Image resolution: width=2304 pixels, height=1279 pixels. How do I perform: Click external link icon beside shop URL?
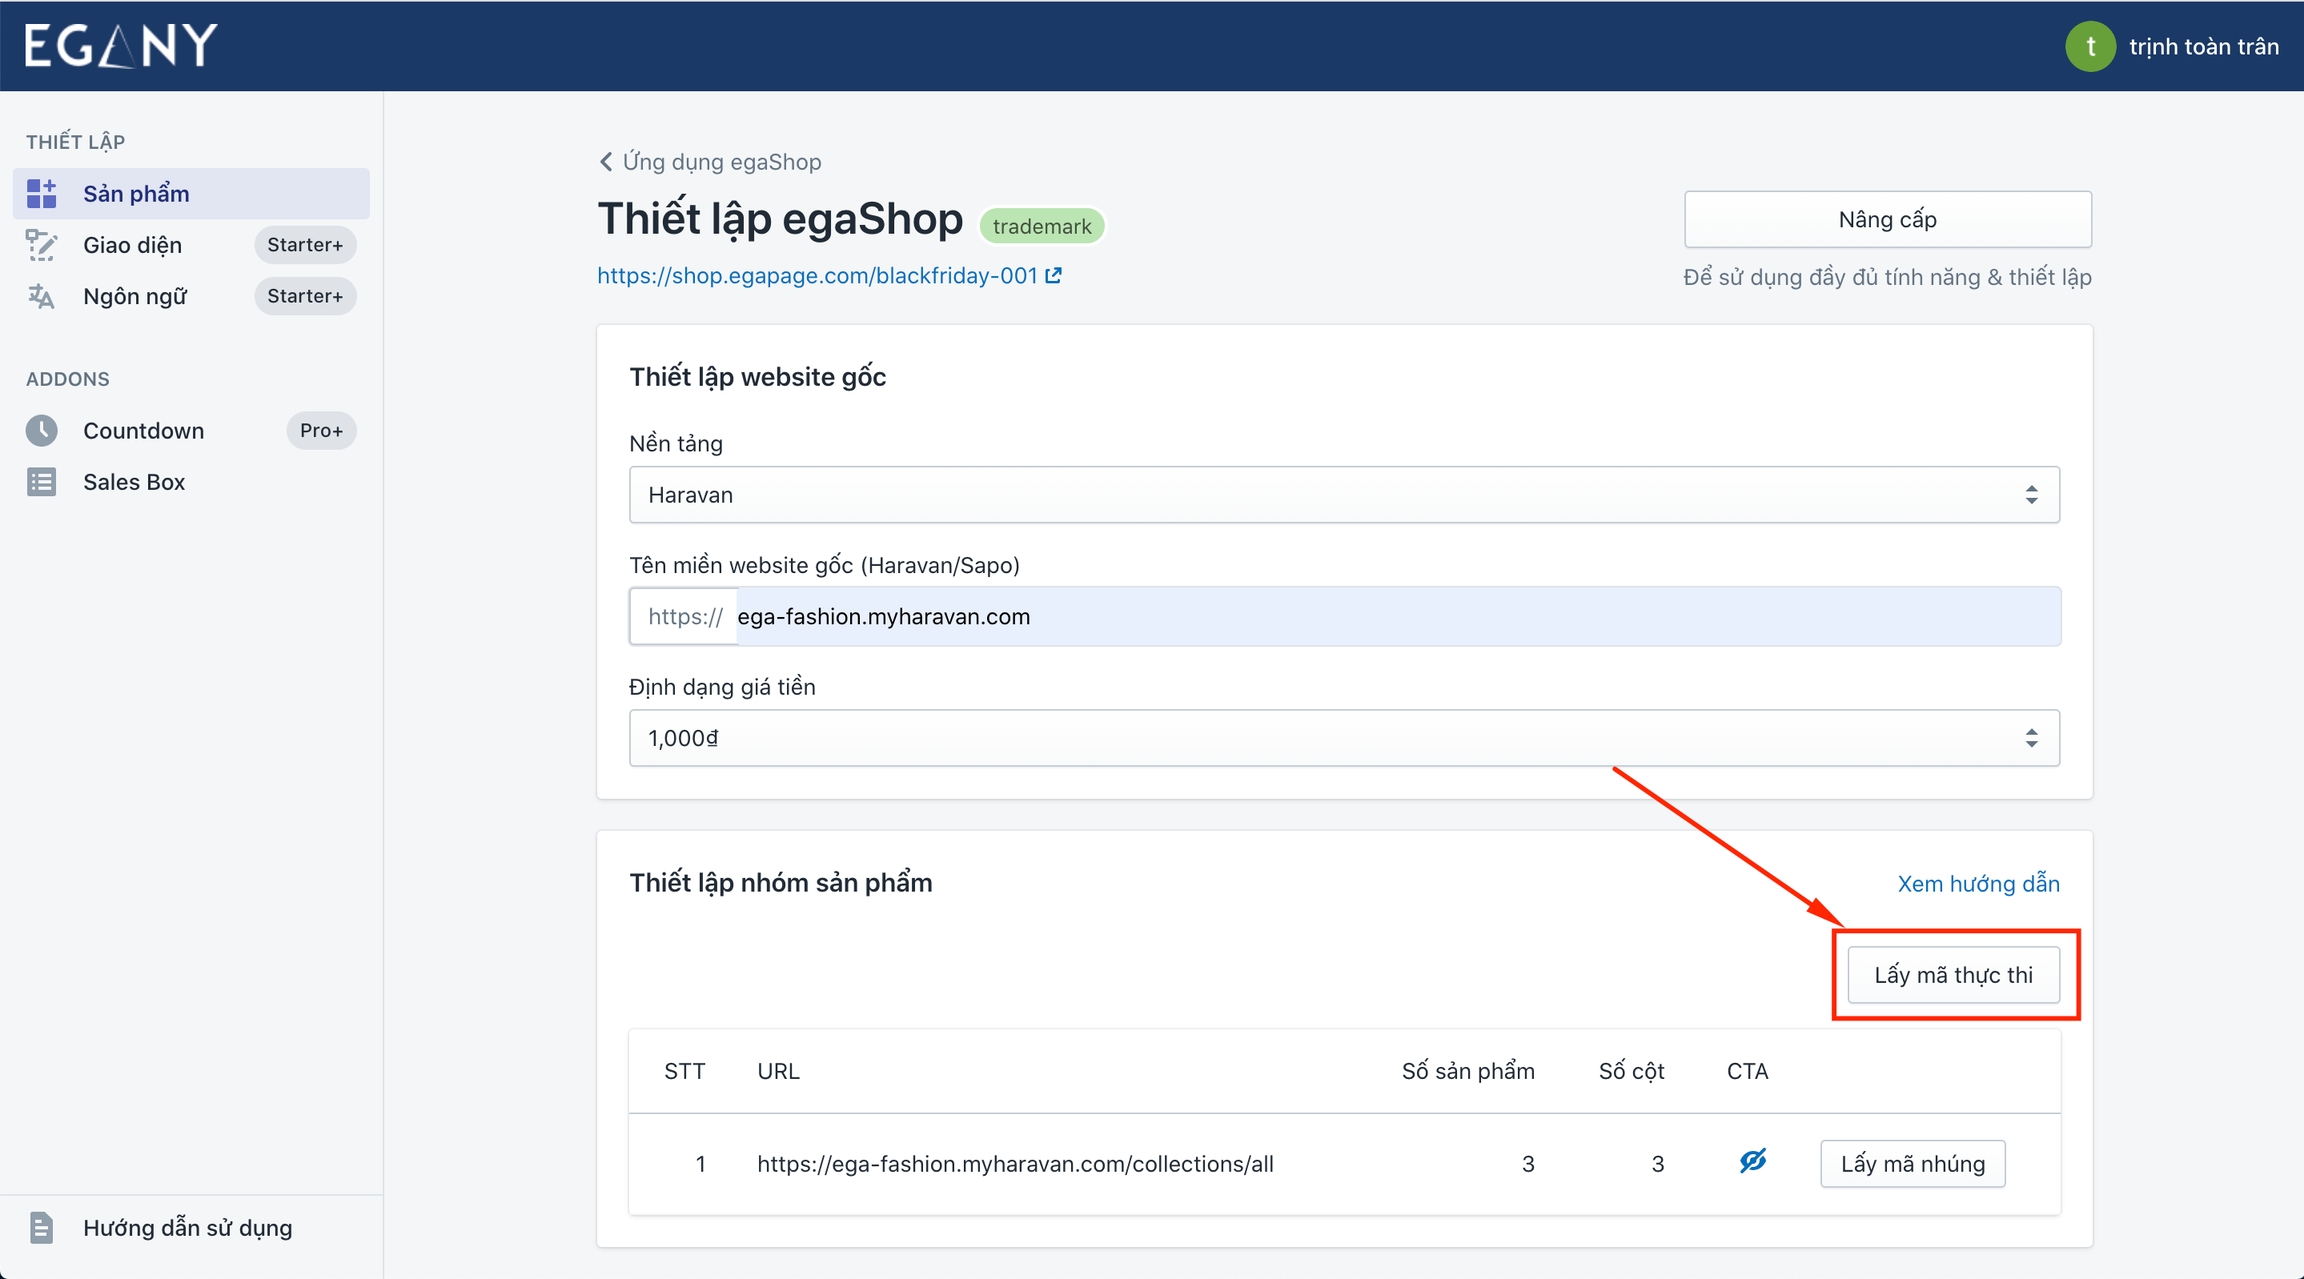click(1053, 276)
